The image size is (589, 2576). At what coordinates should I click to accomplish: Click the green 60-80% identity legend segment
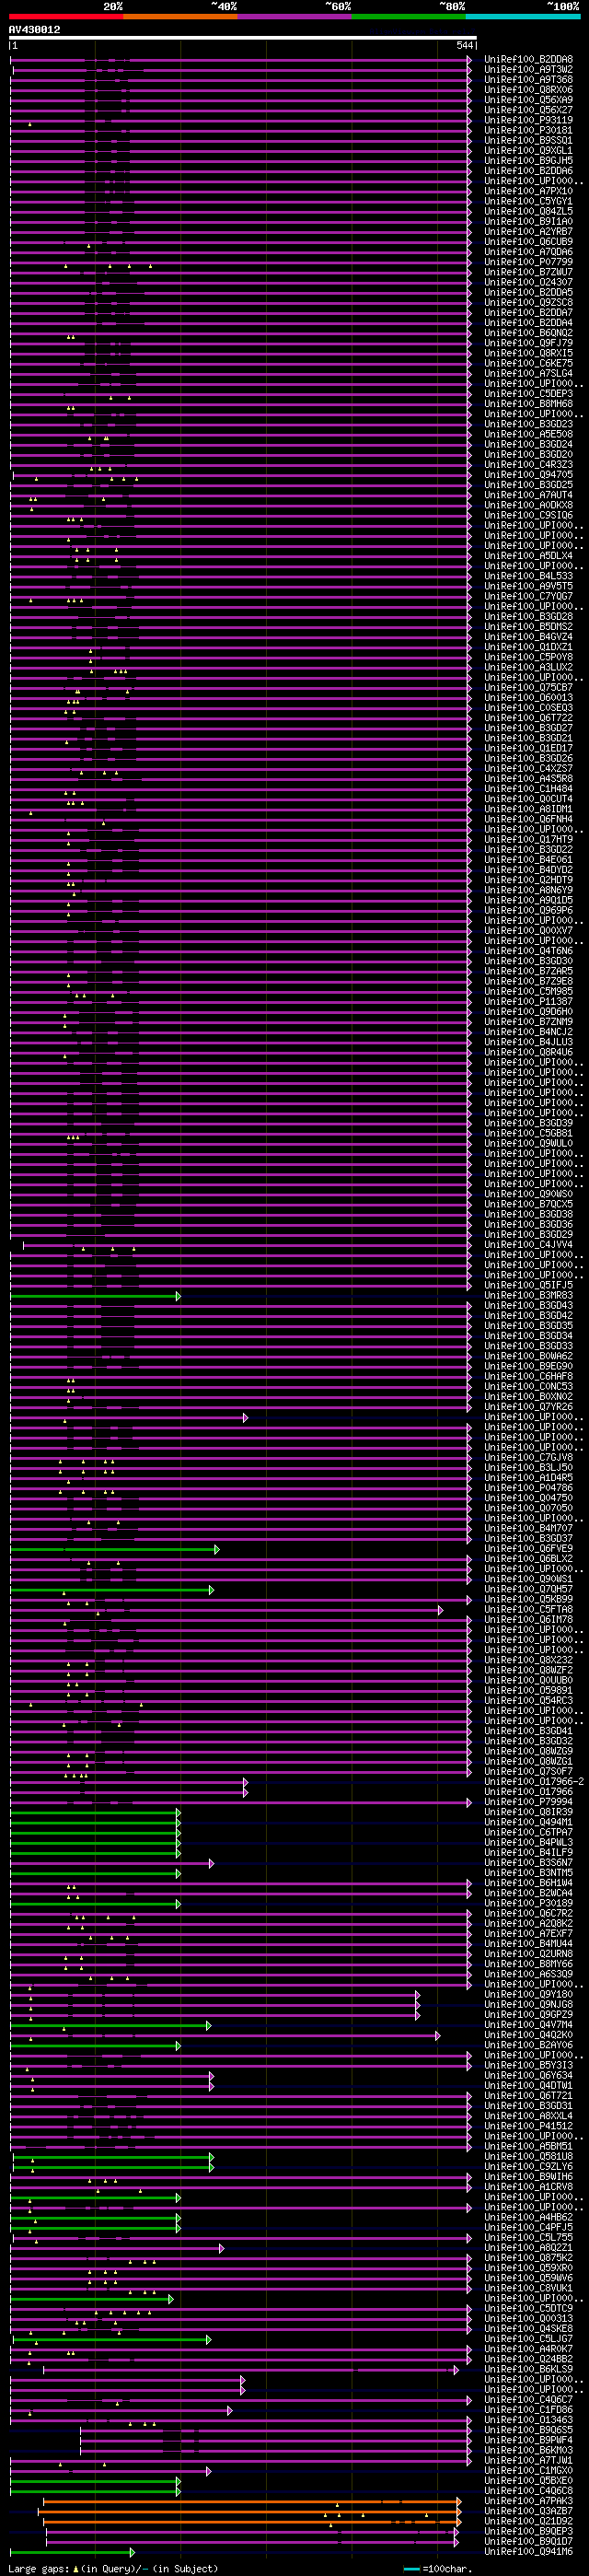pyautogui.click(x=408, y=17)
